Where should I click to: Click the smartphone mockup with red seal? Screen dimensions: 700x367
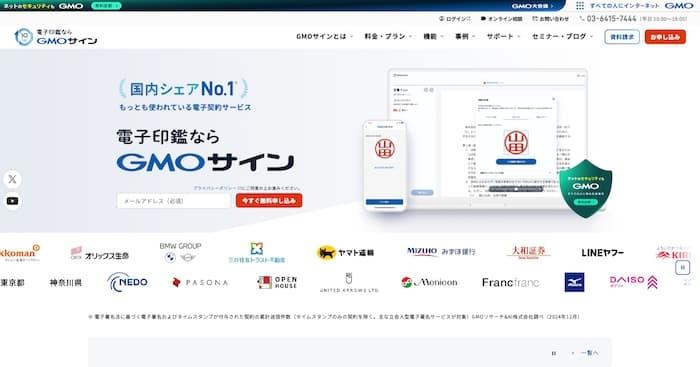384,165
